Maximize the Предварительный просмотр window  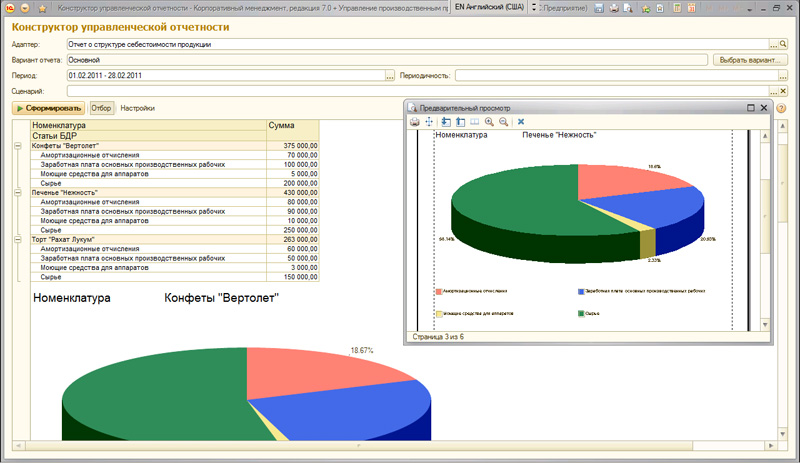(751, 108)
